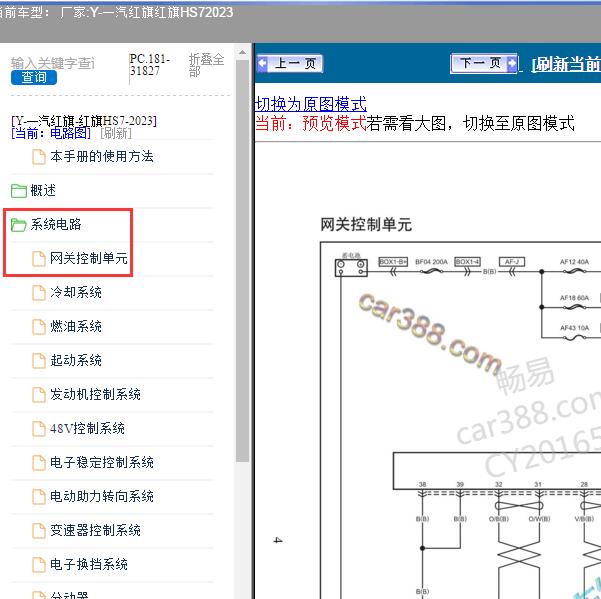
Task: Collapse the 系统电路 folder
Action: (x=56, y=225)
